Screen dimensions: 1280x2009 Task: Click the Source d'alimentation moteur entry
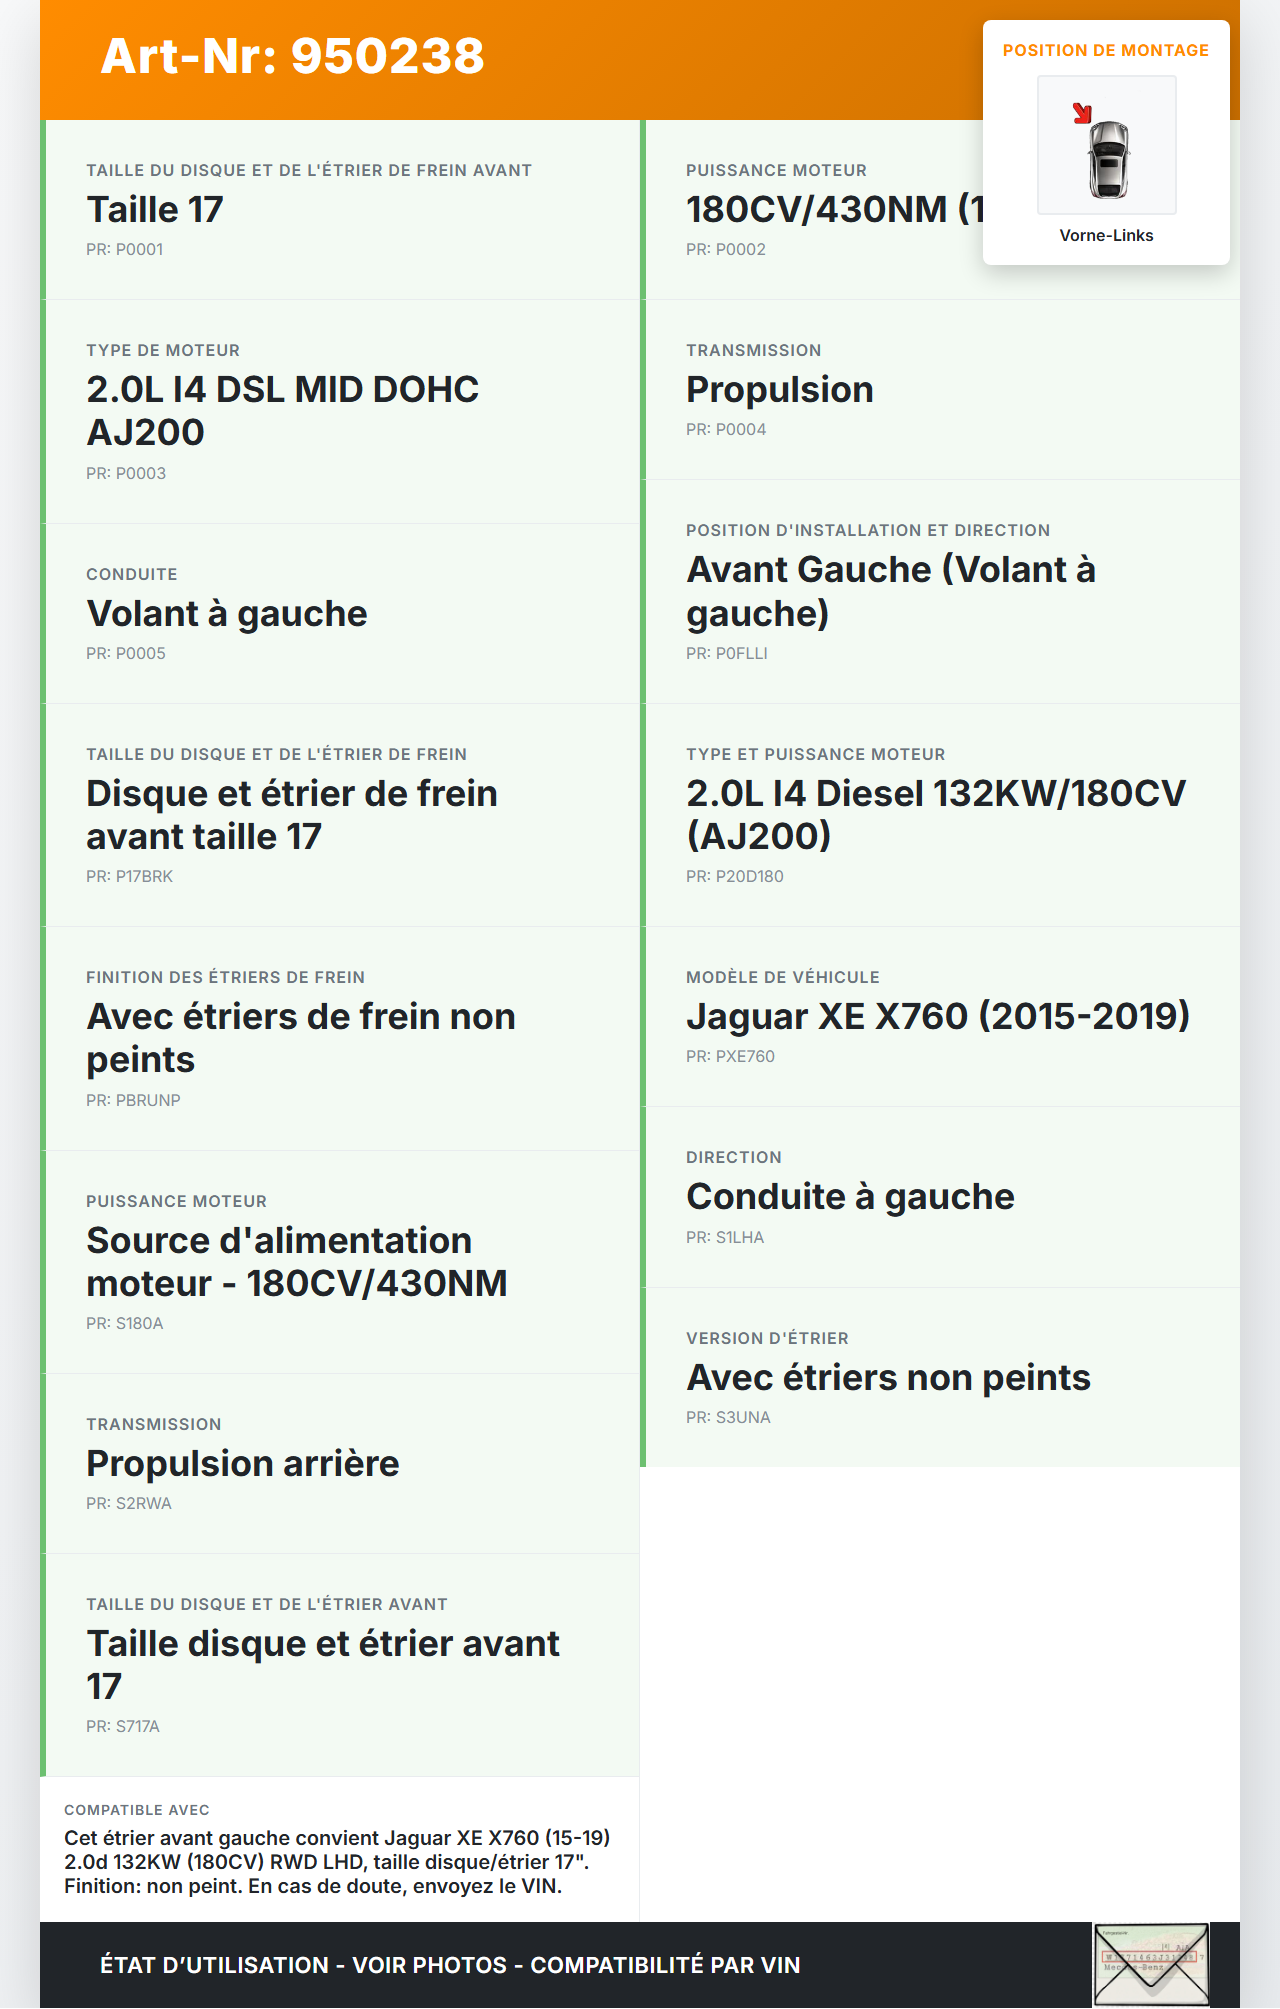coord(296,1262)
